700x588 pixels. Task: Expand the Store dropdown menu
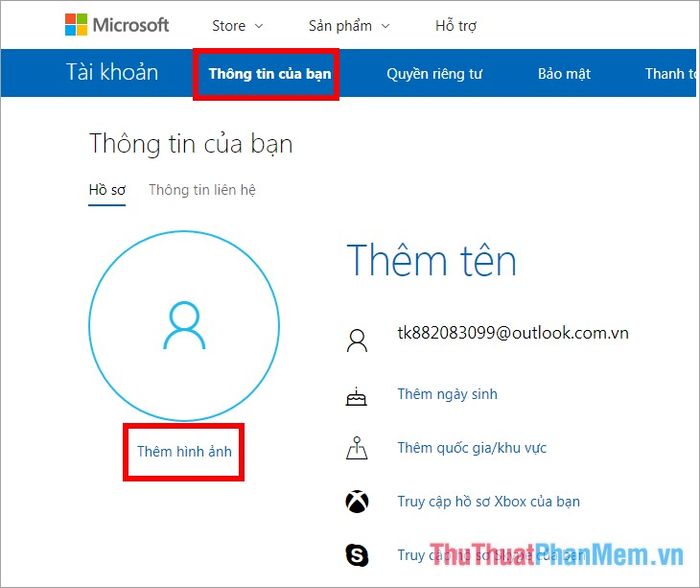pyautogui.click(x=238, y=26)
